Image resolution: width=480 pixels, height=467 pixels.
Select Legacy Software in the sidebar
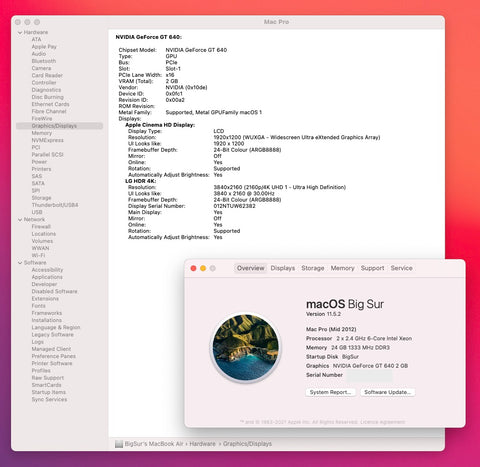pos(52,335)
